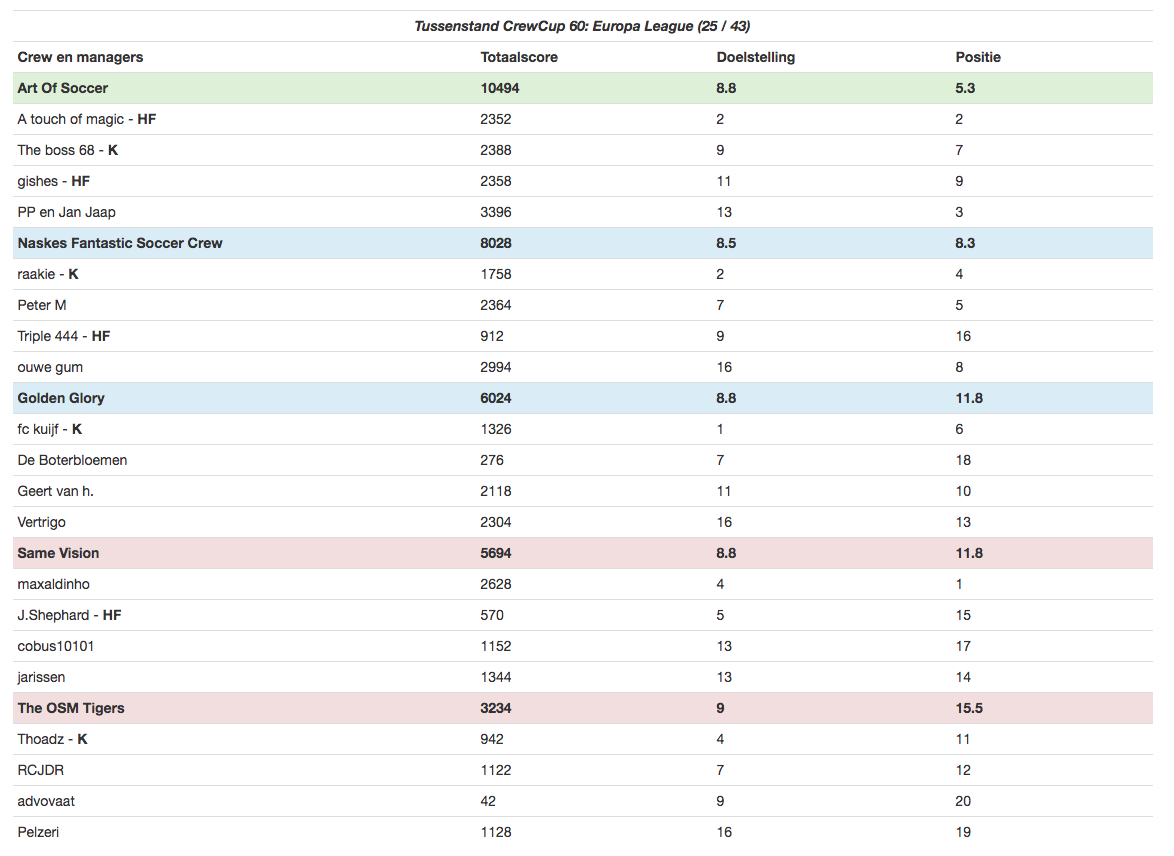Click the Doelstelling column header
The image size is (1174, 856).
756,57
